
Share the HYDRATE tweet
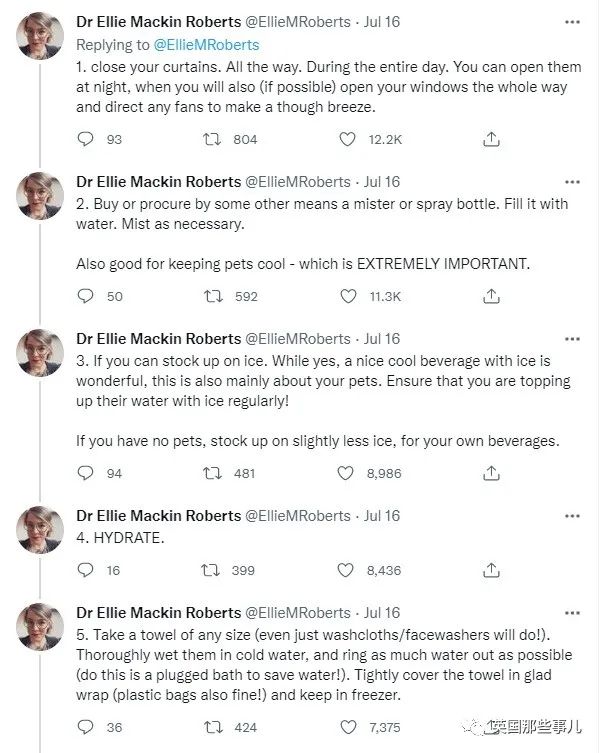(491, 570)
